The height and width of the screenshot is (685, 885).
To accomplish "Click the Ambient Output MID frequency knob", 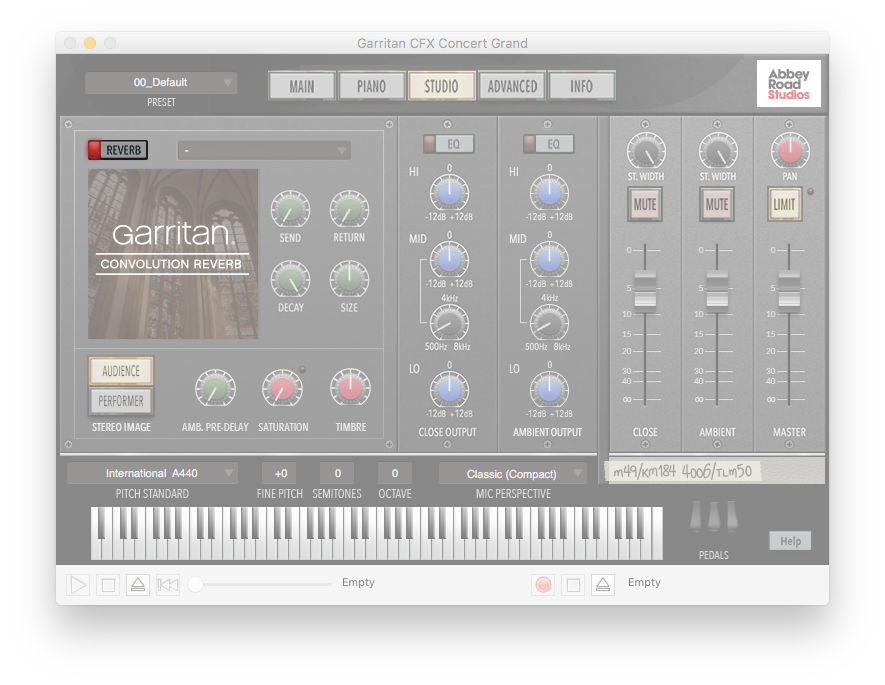I will 549,323.
